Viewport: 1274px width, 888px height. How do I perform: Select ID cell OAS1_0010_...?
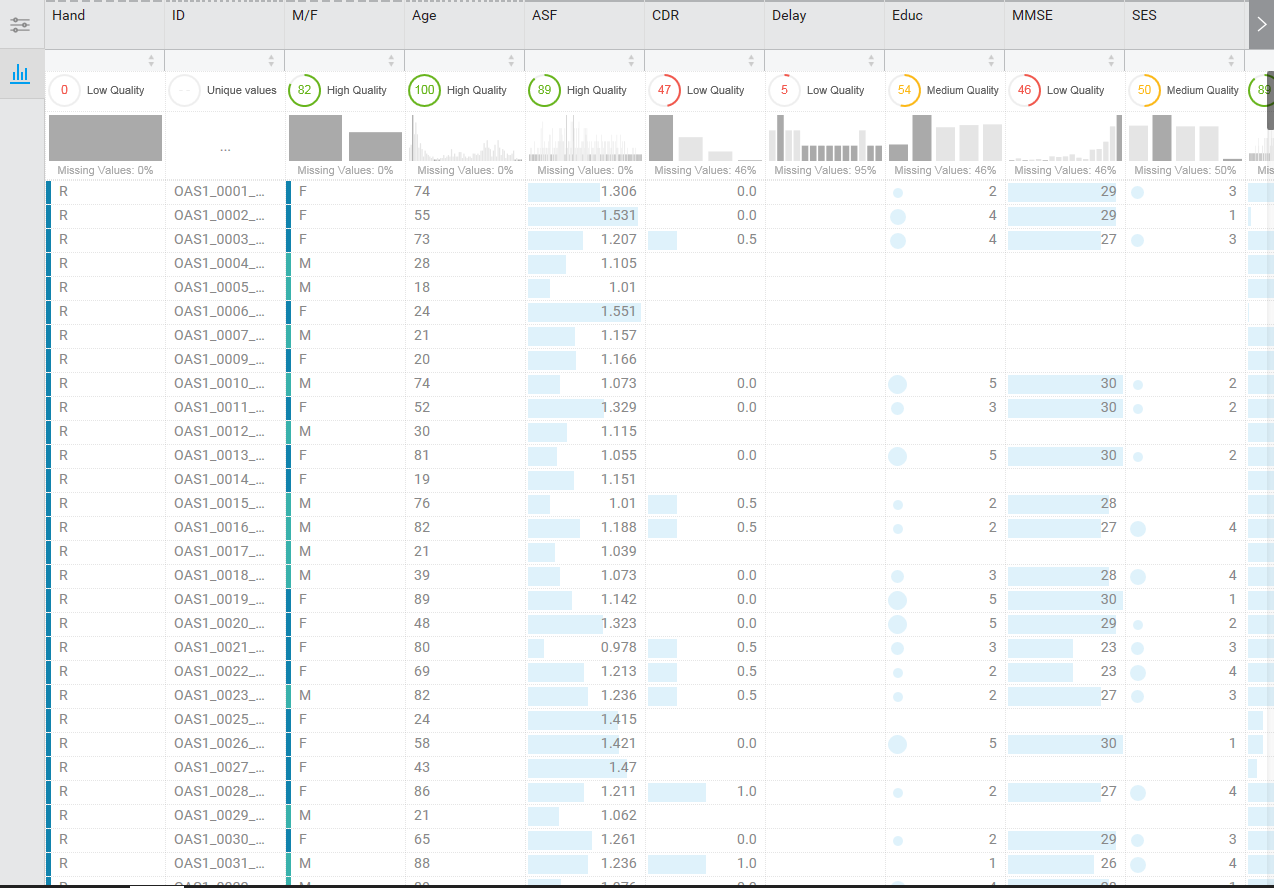click(x=219, y=383)
